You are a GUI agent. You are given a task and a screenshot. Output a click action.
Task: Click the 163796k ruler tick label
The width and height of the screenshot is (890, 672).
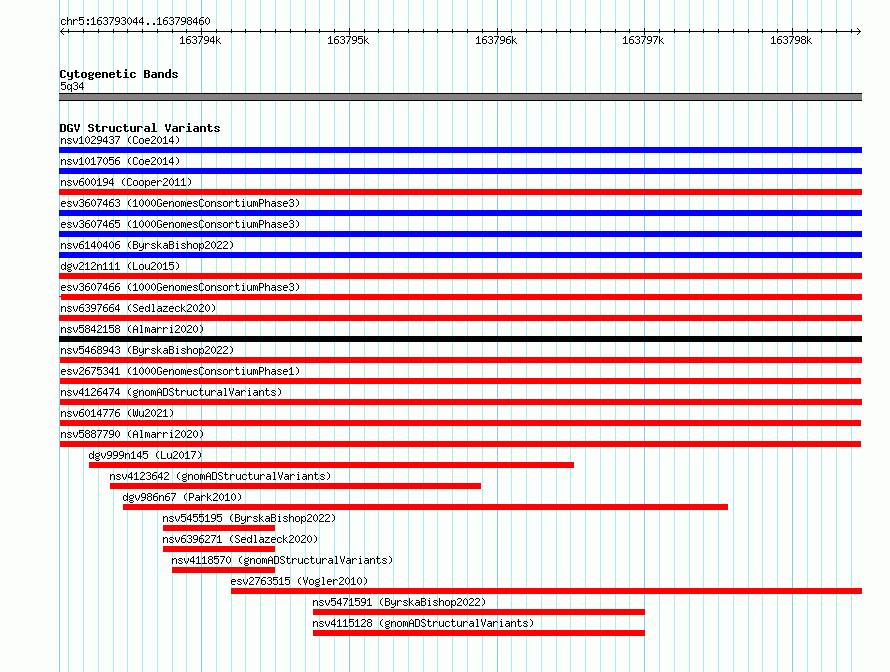(x=496, y=40)
